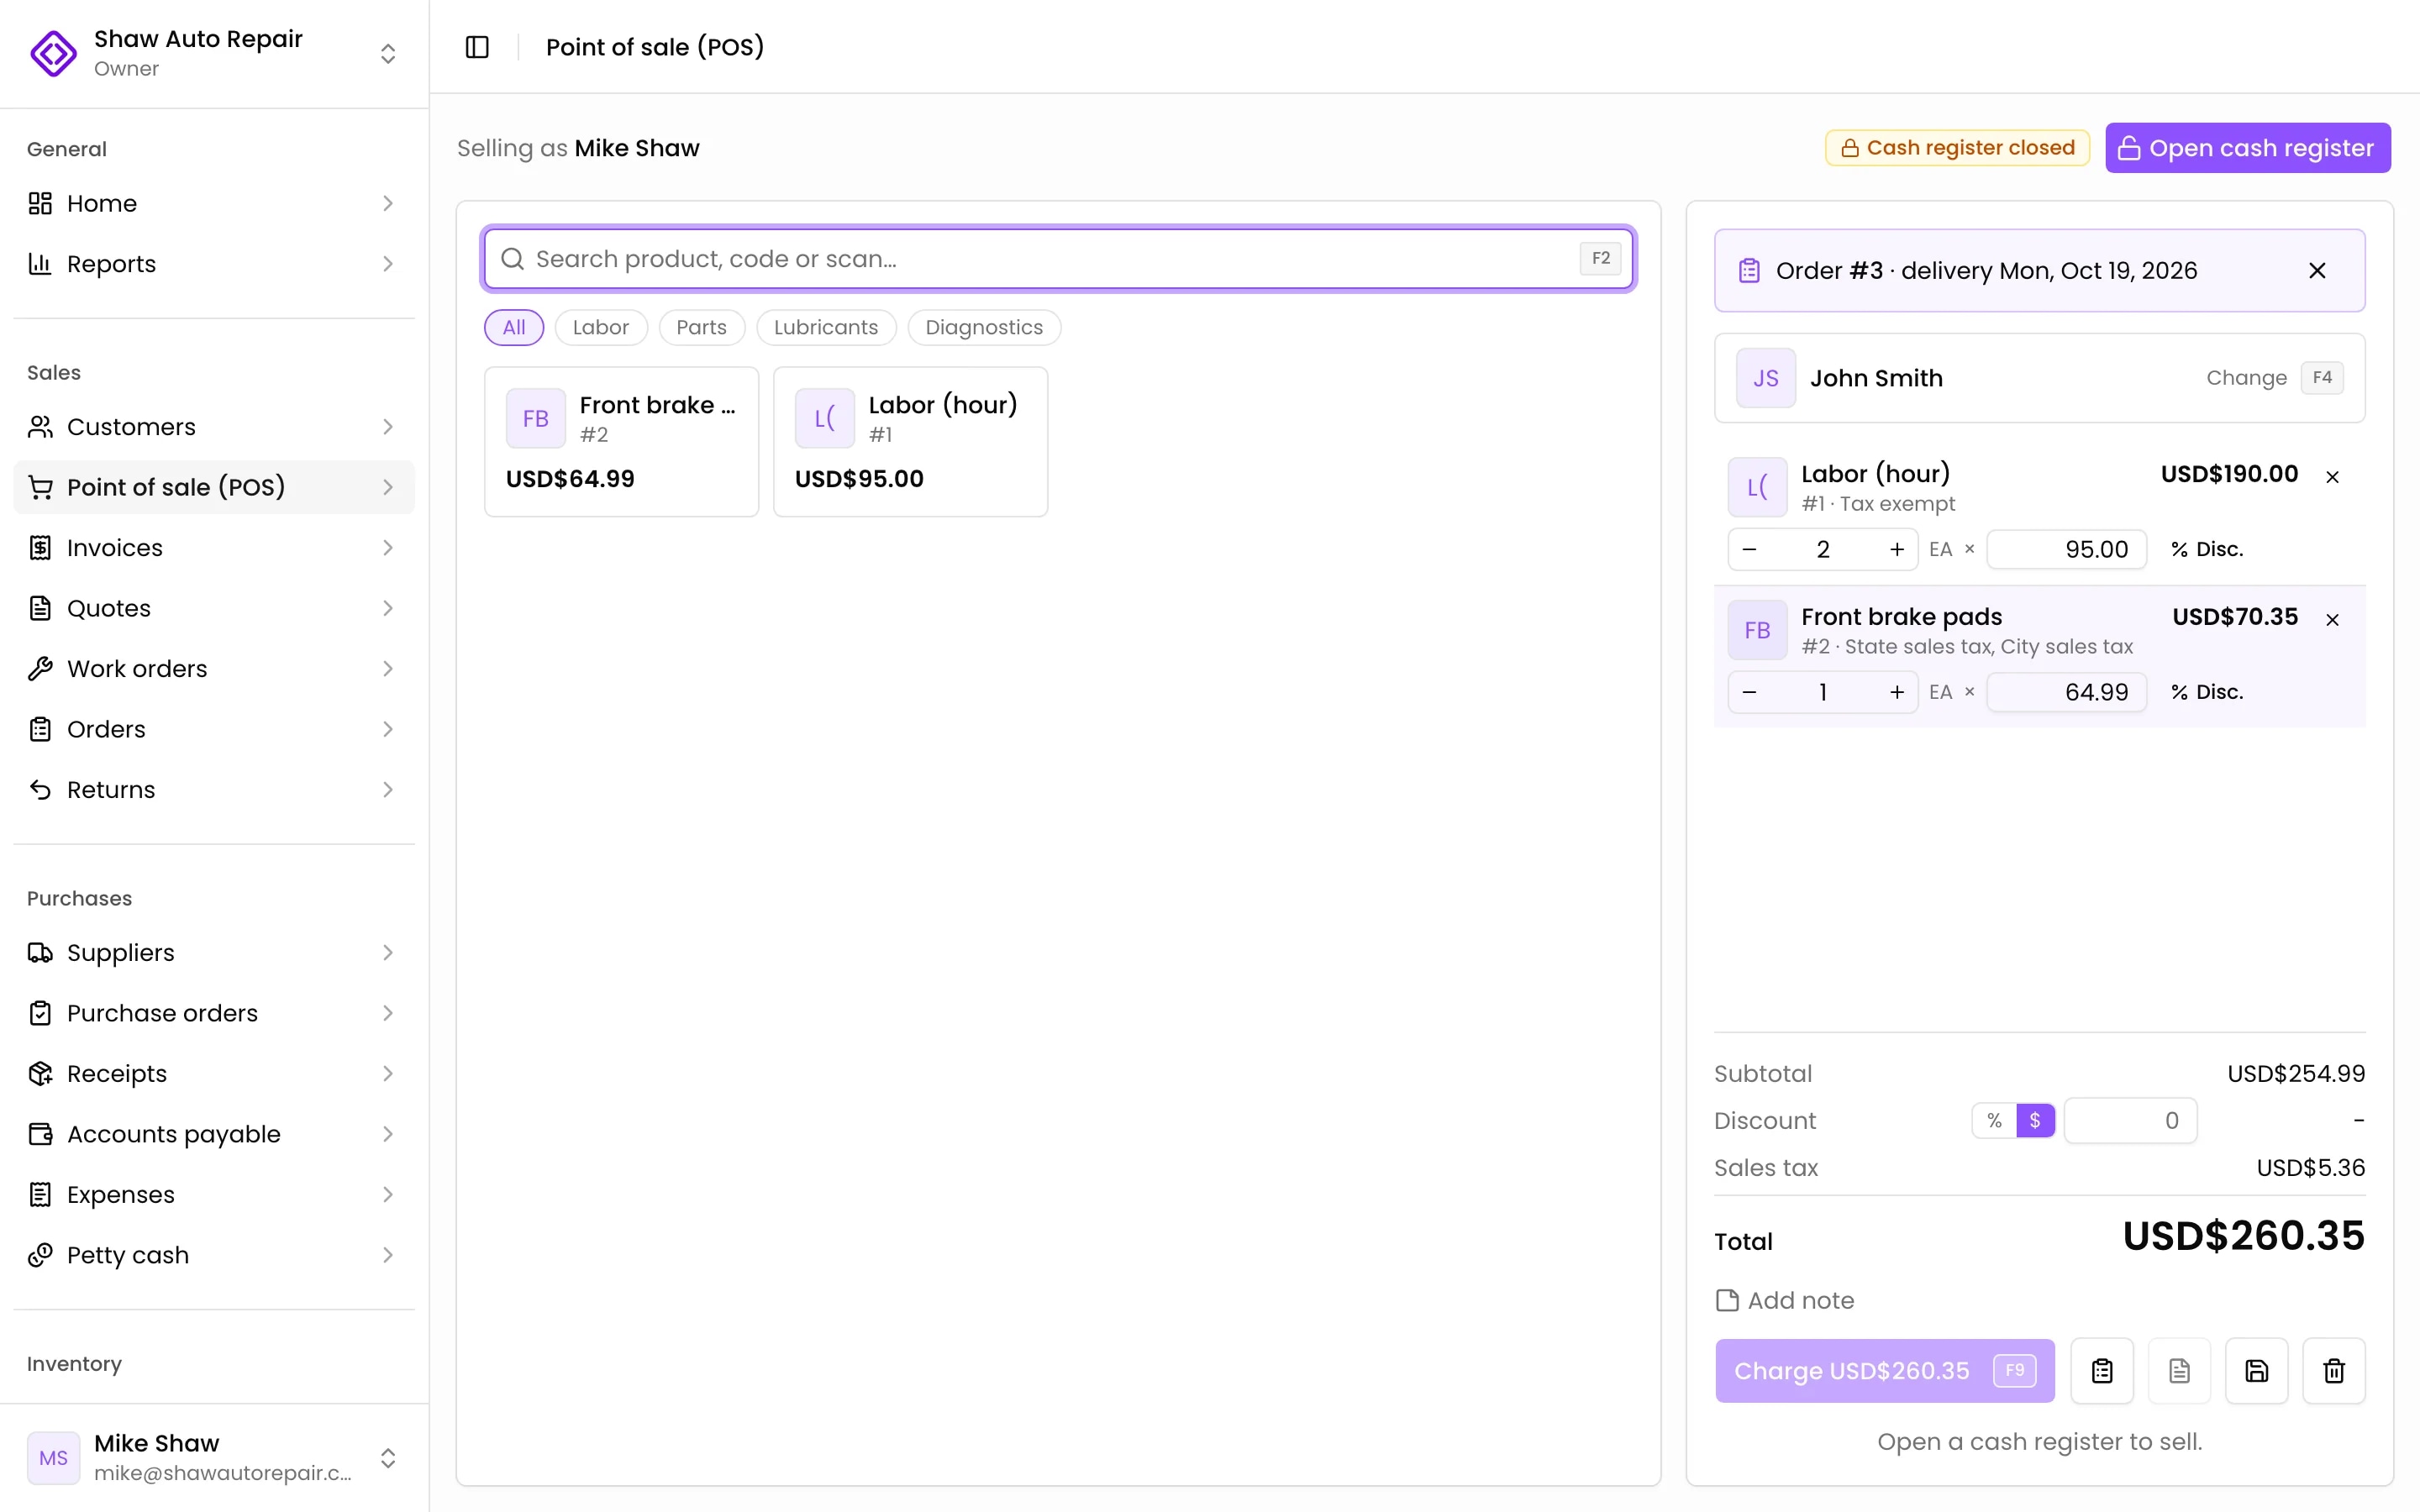The width and height of the screenshot is (2420, 1512).
Task: Remove Front brake pads line item
Action: [2332, 620]
